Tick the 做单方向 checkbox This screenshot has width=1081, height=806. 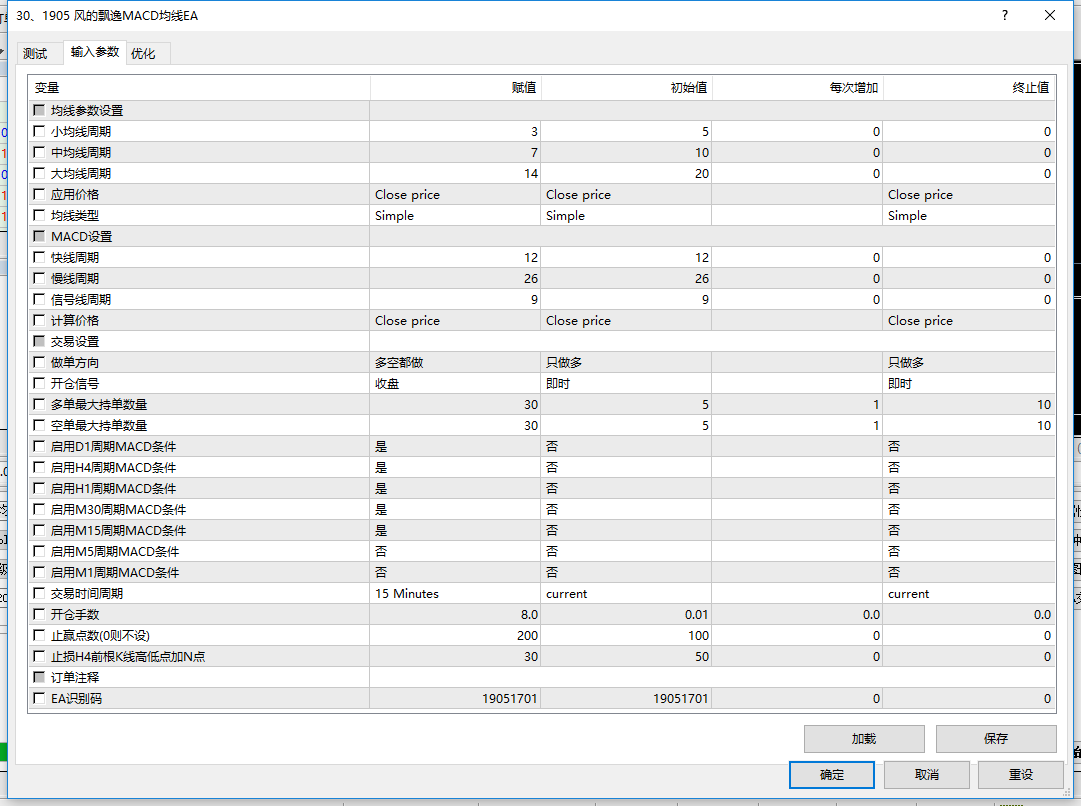pyautogui.click(x=39, y=362)
